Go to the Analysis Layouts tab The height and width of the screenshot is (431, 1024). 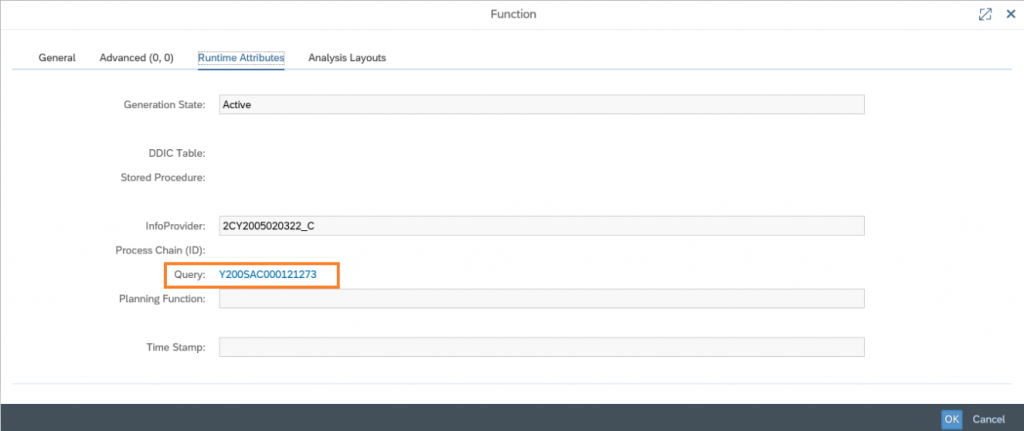(x=347, y=57)
